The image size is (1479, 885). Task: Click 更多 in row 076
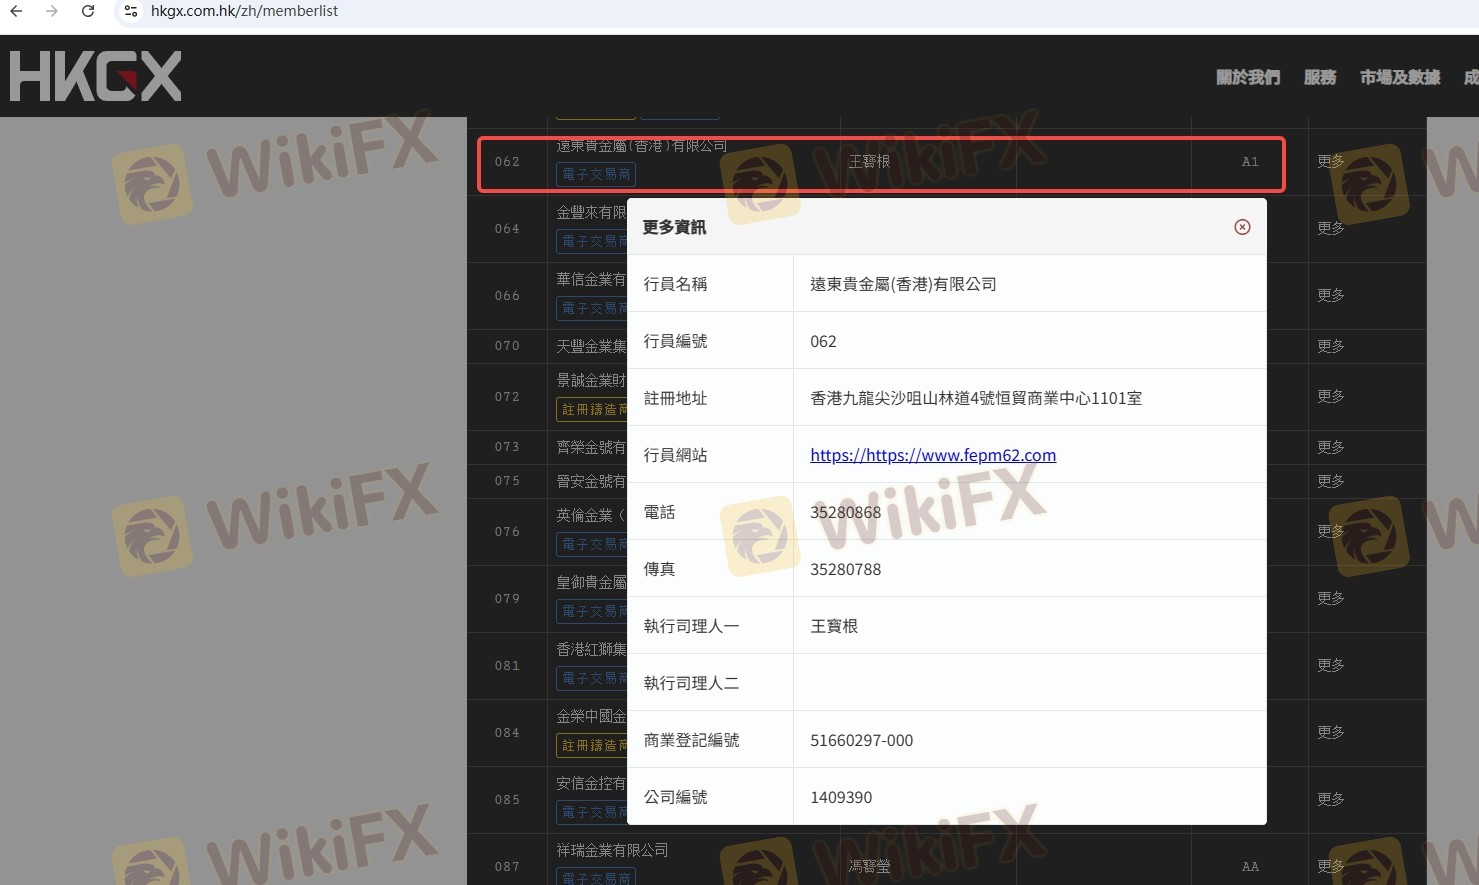pyautogui.click(x=1330, y=531)
